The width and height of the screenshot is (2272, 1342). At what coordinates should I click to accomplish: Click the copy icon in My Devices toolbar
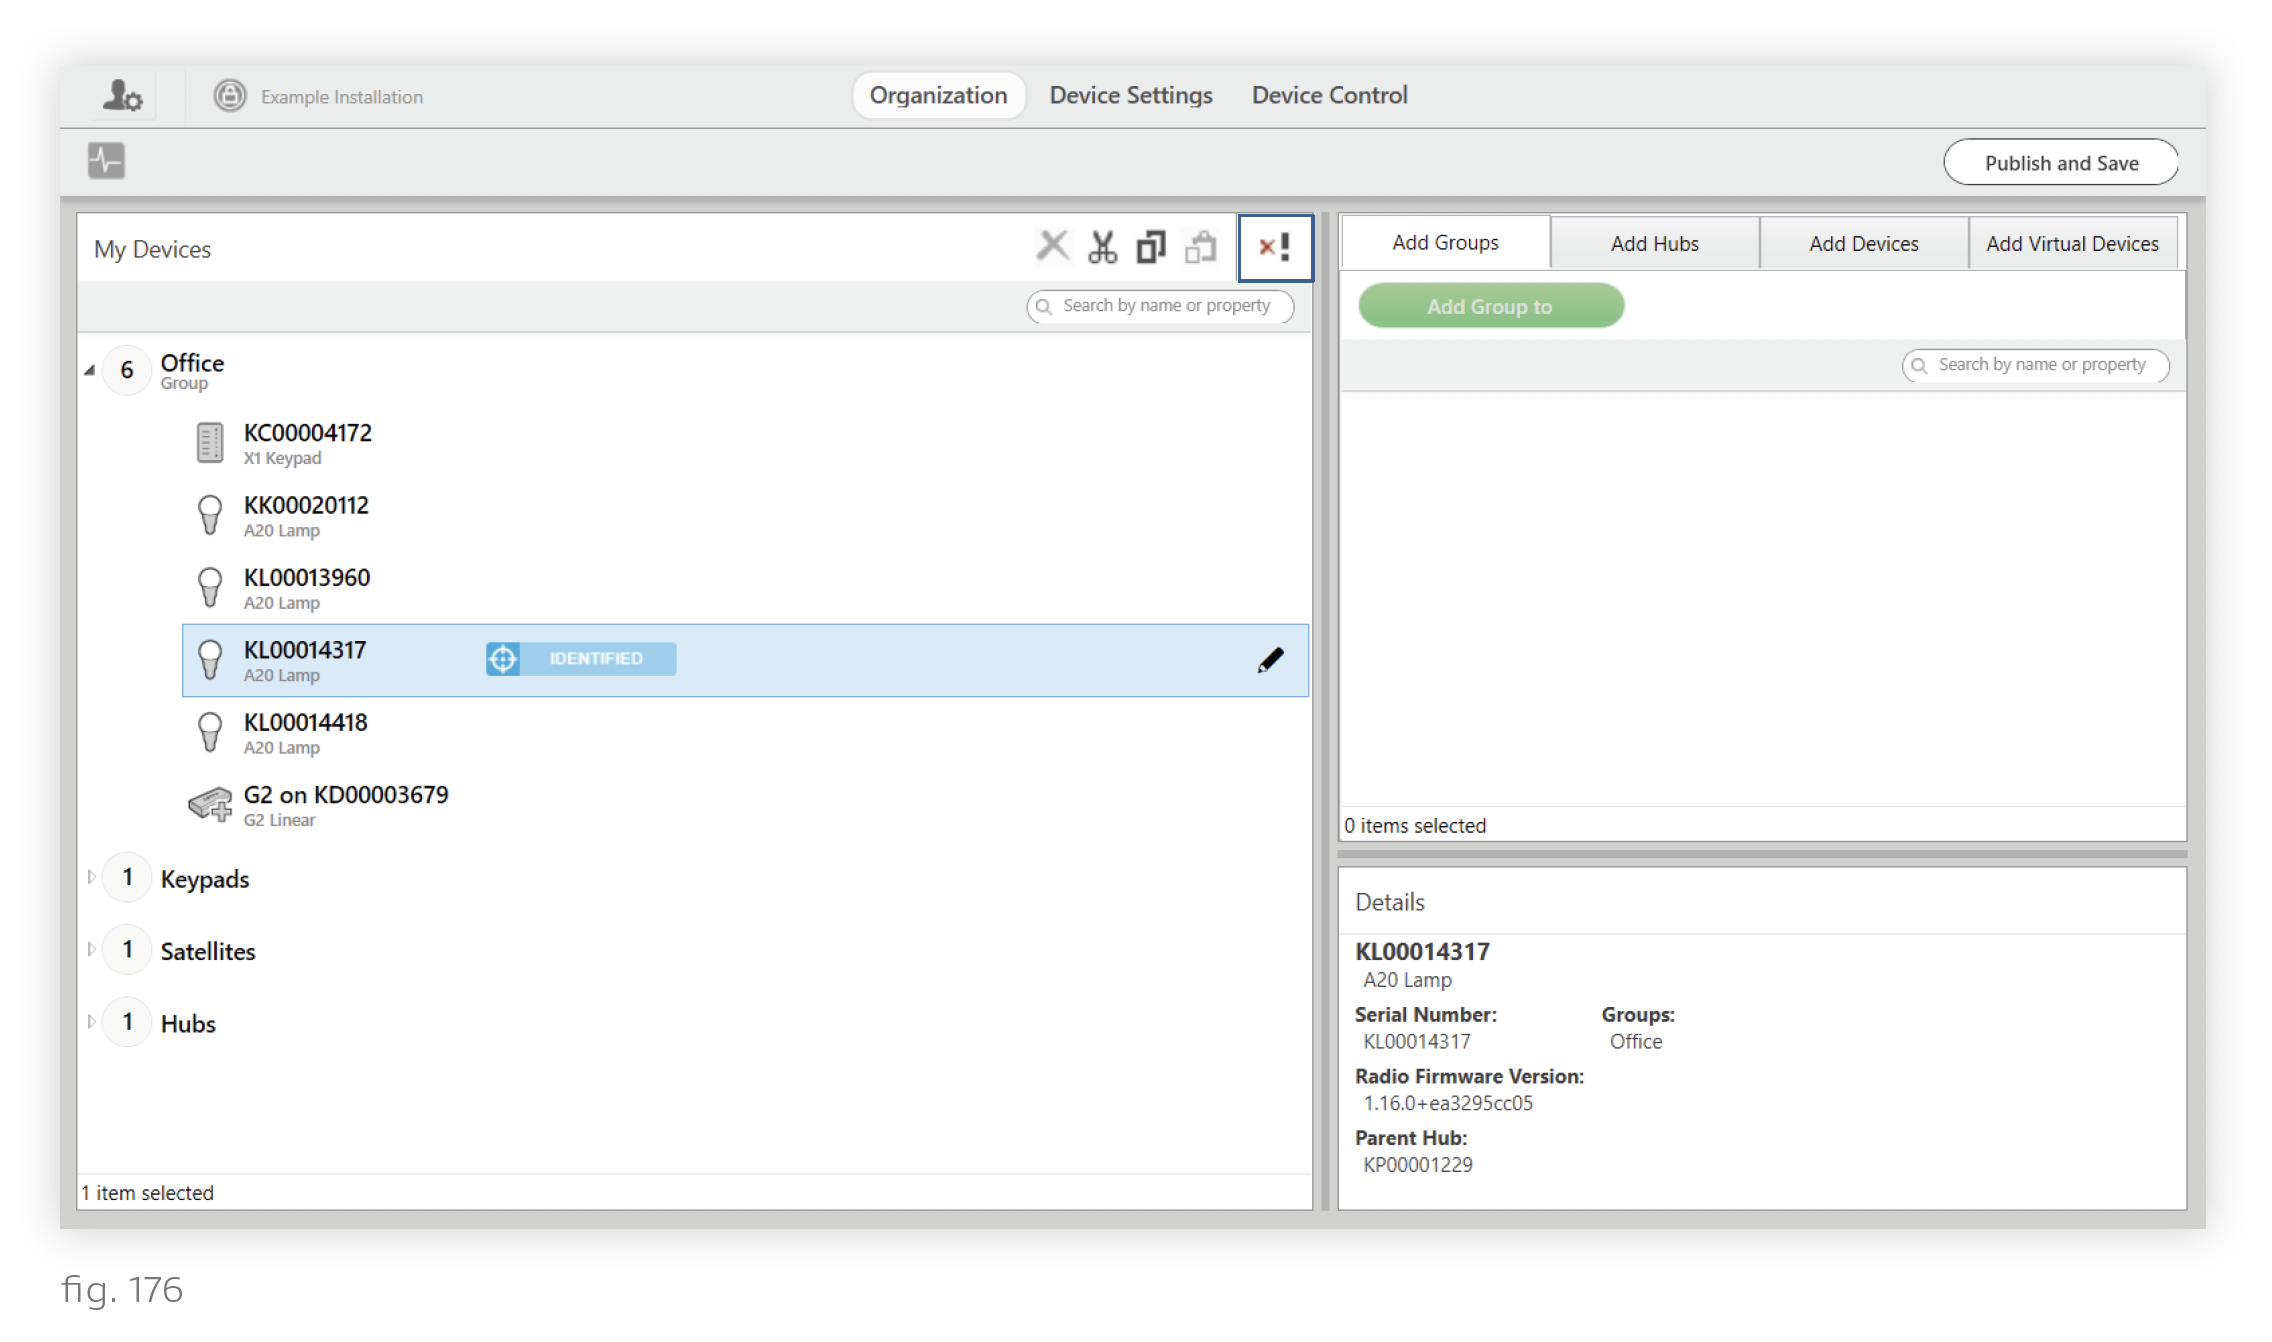click(1151, 247)
